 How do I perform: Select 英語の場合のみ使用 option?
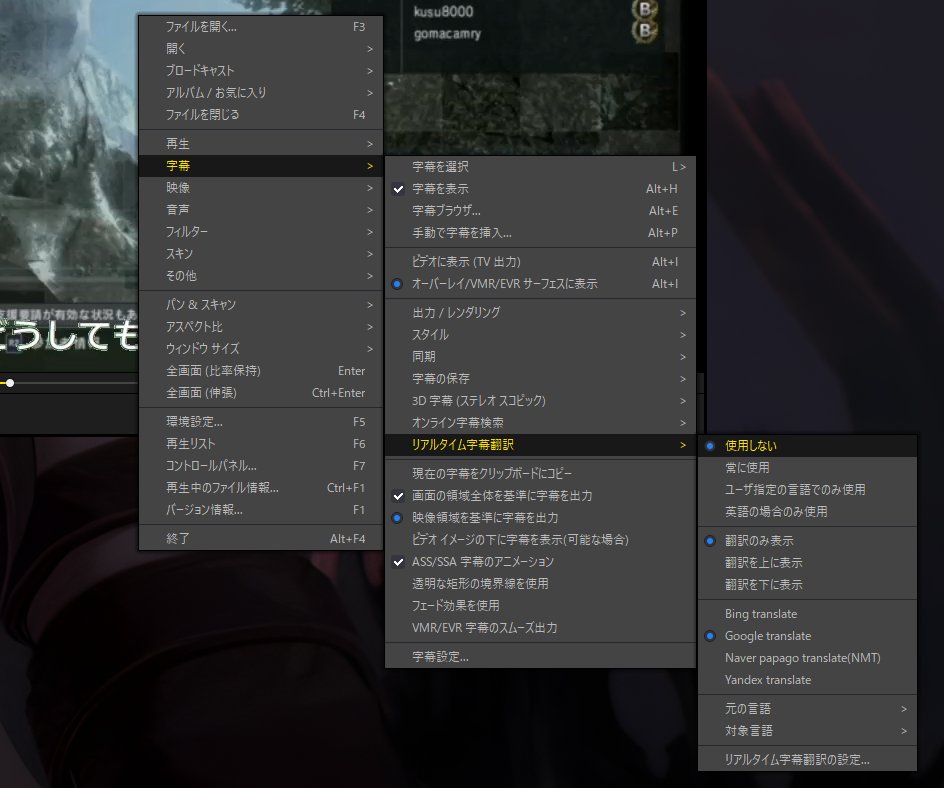(807, 512)
